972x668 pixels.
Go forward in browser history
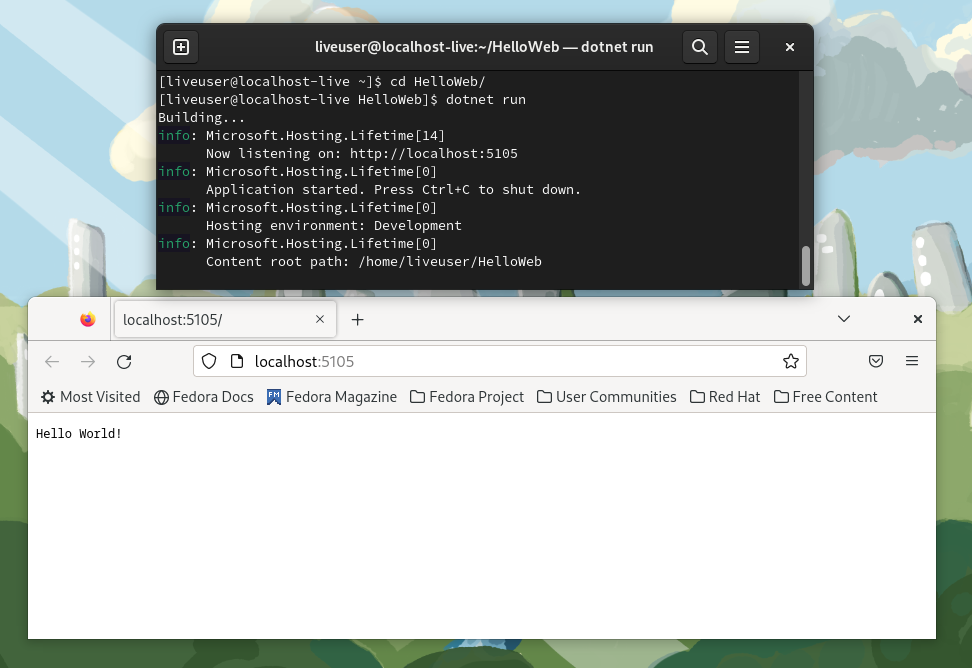point(88,361)
